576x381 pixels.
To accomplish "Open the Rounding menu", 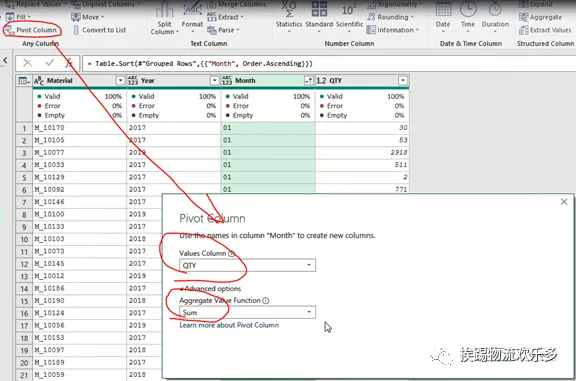I will 390,17.
